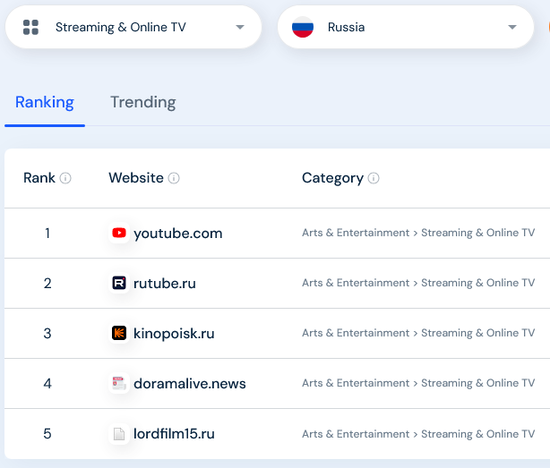The image size is (550, 468).
Task: Click rank number 5
Action: coord(47,434)
